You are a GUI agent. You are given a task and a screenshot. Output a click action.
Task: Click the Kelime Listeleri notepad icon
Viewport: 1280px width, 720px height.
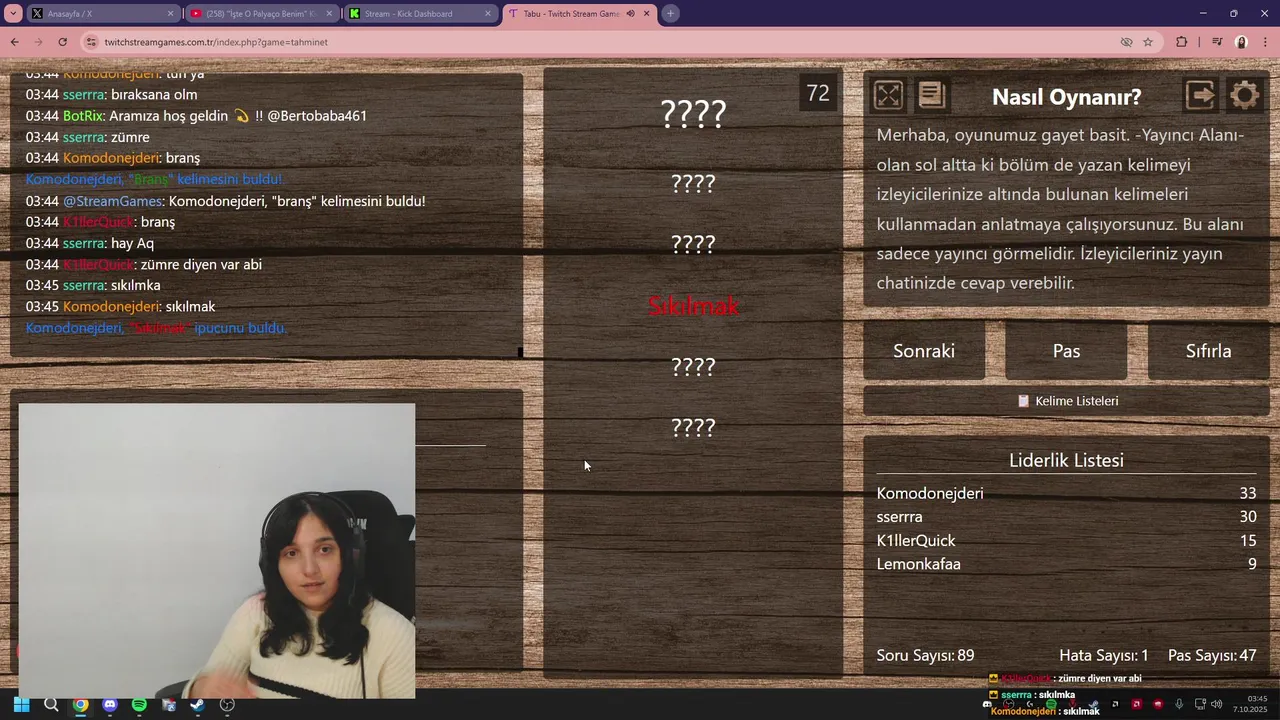(1023, 401)
